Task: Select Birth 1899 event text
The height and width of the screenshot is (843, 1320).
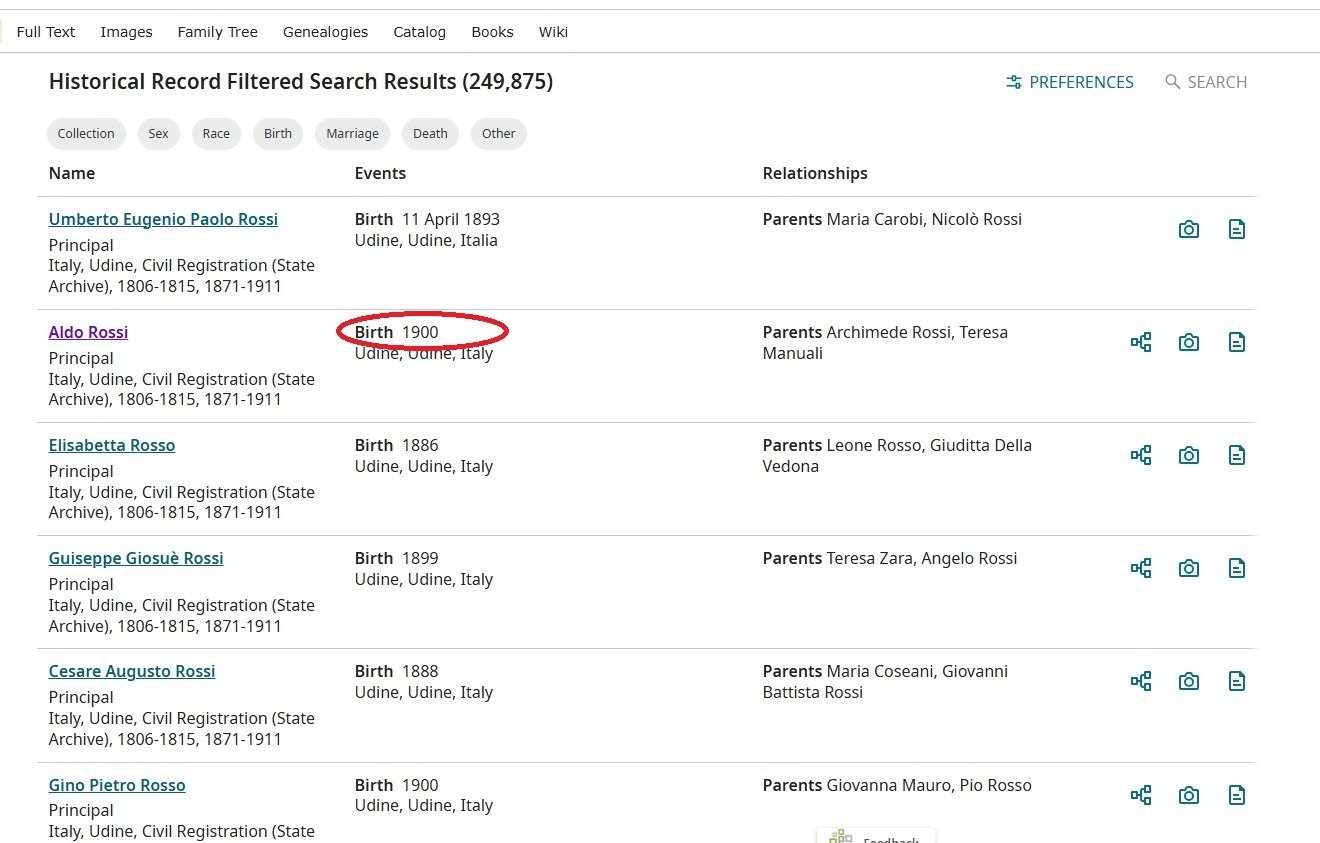Action: coord(397,559)
